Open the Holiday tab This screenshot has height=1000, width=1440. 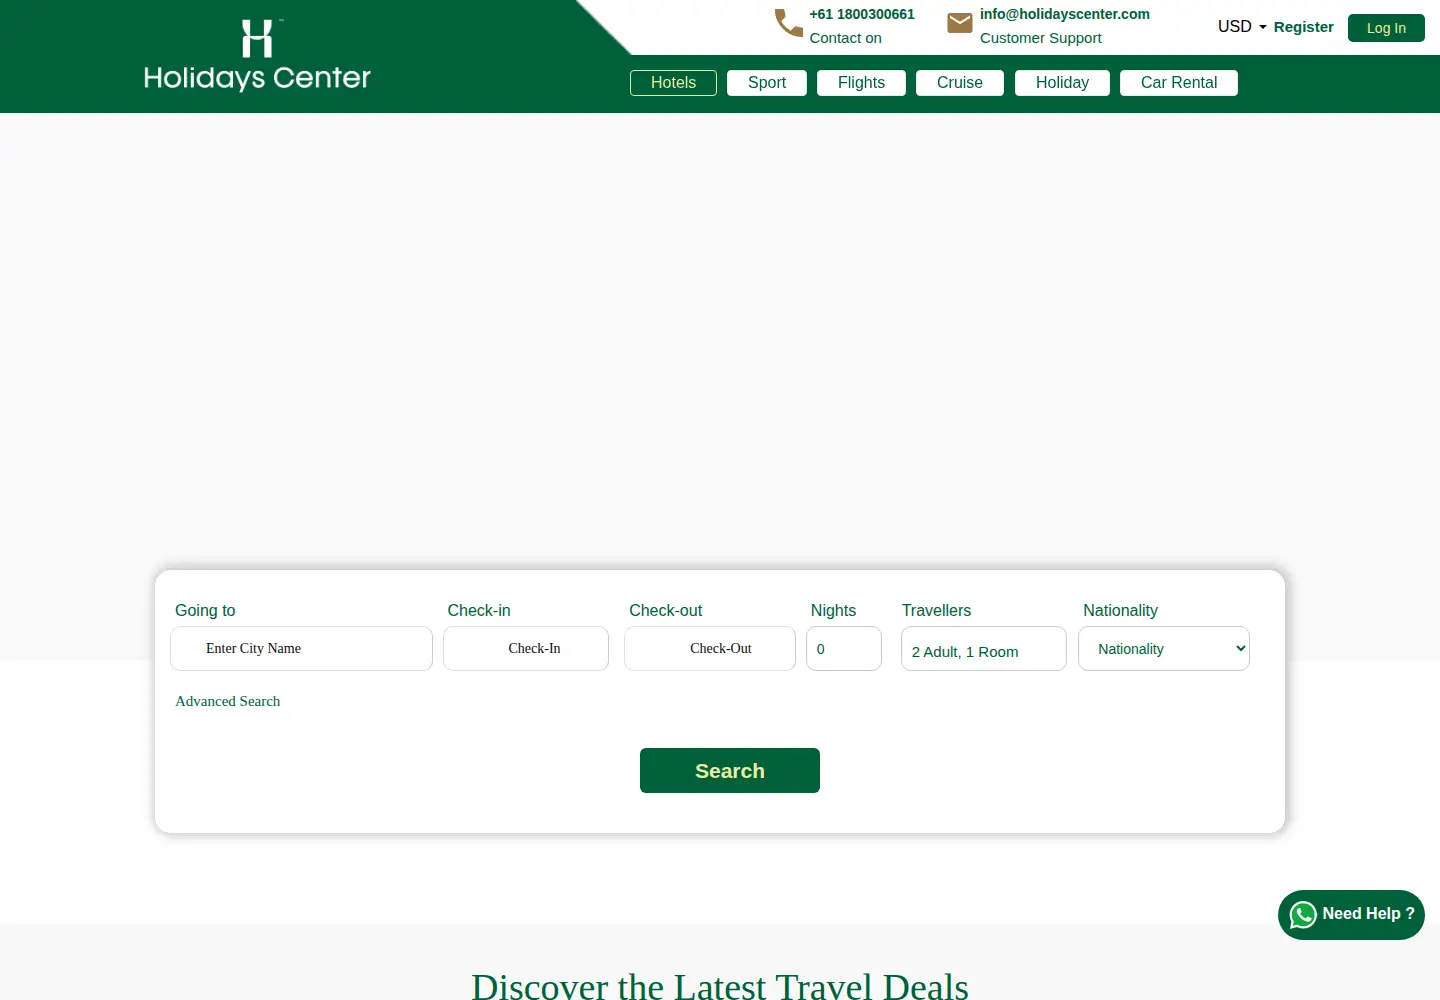[x=1062, y=83]
